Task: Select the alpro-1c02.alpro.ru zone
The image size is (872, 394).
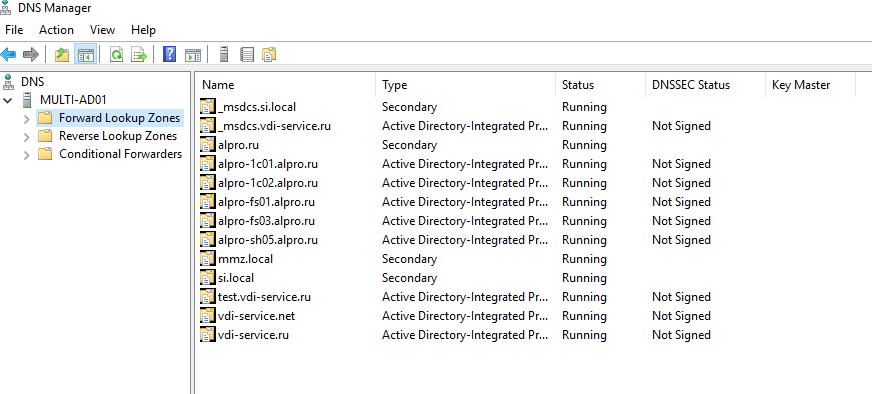Action: coord(268,183)
